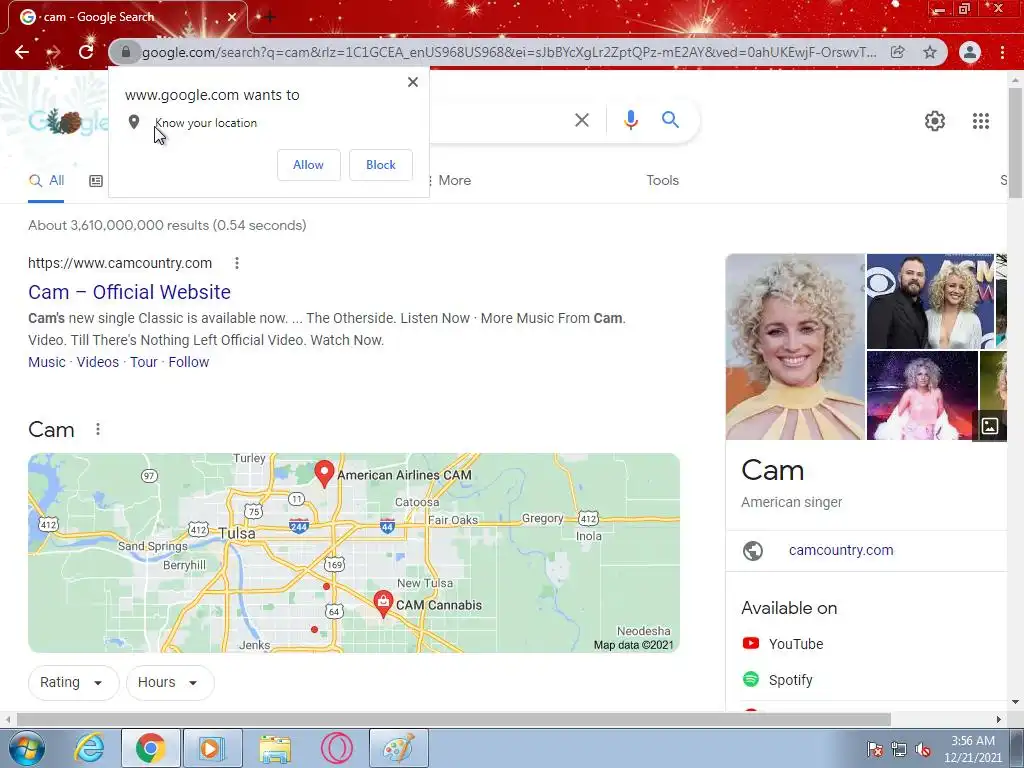Open the share page icon in address bar
The width and height of the screenshot is (1024, 768).
point(897,52)
